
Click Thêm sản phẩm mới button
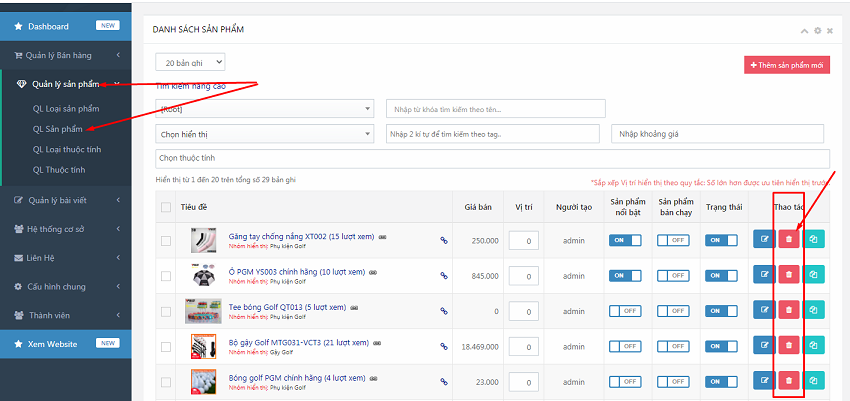coord(786,65)
